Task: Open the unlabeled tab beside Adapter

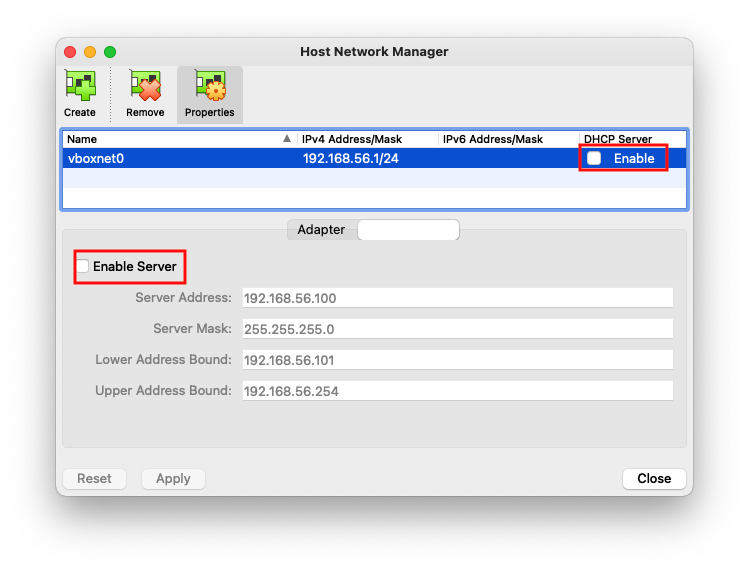Action: pyautogui.click(x=408, y=230)
